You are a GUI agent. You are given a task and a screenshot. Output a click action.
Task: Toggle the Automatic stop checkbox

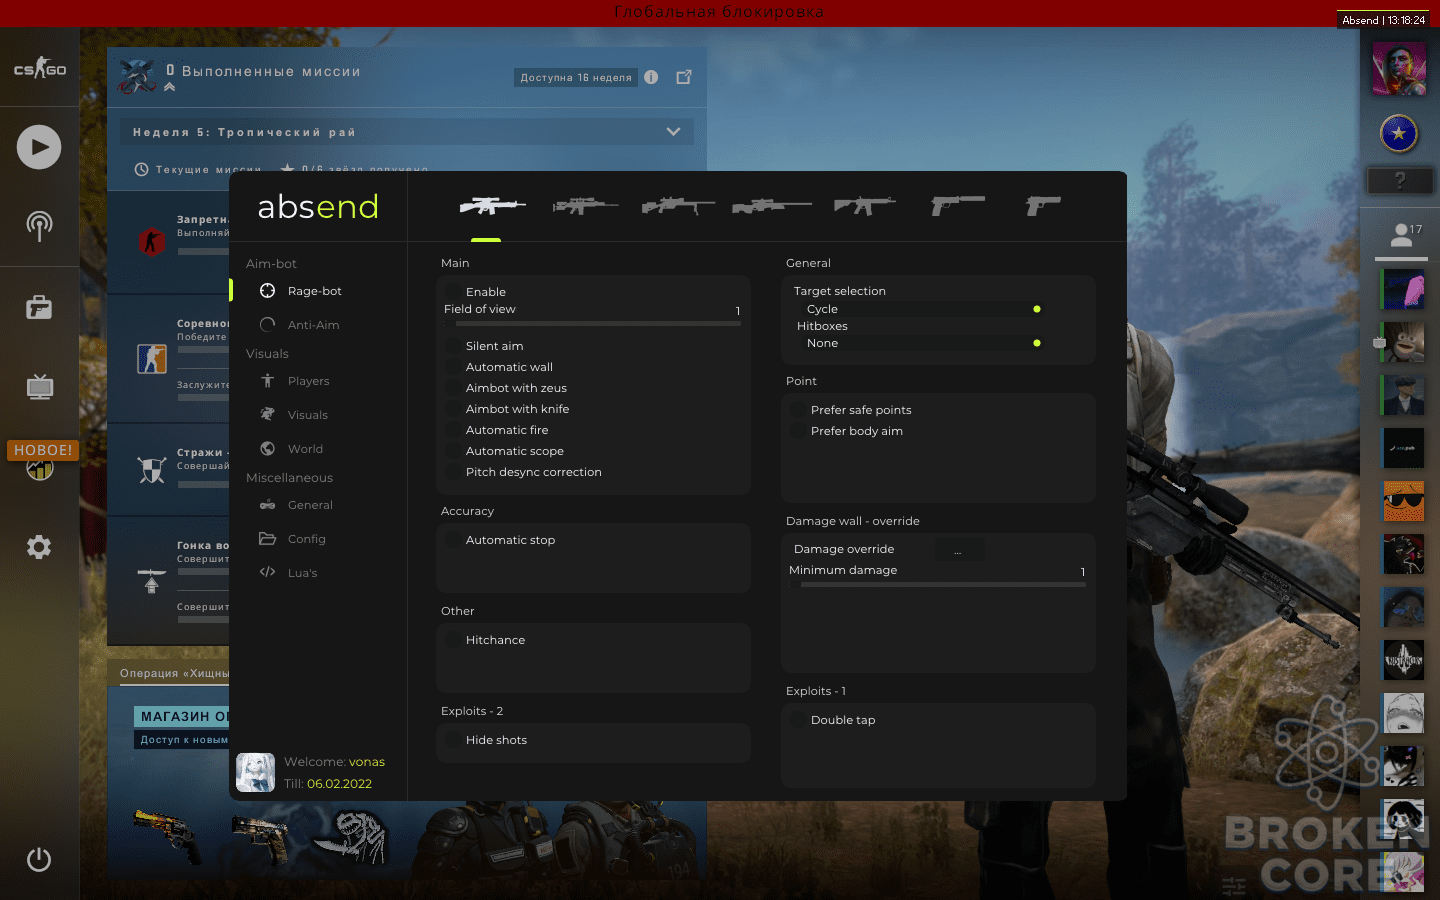(x=453, y=540)
